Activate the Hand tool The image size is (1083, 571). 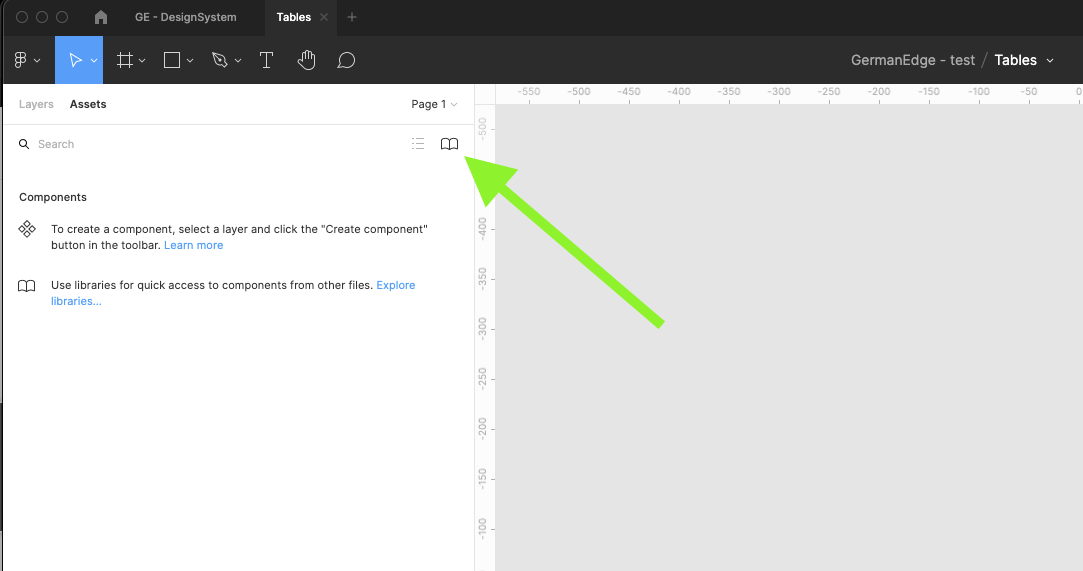click(x=306, y=60)
